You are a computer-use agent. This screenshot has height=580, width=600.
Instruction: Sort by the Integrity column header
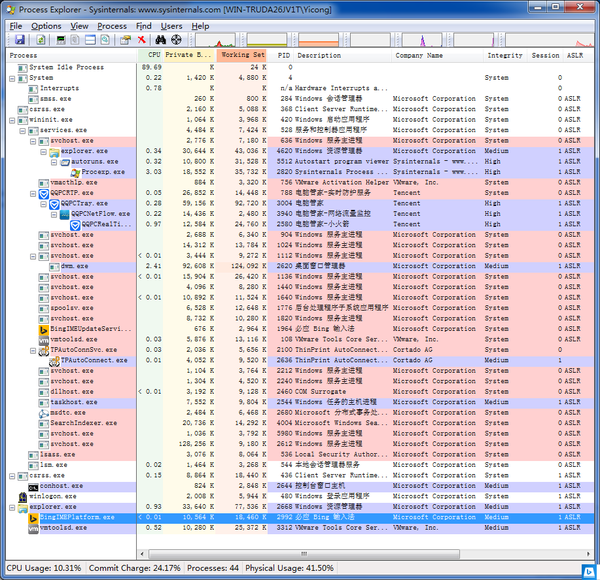click(x=505, y=55)
